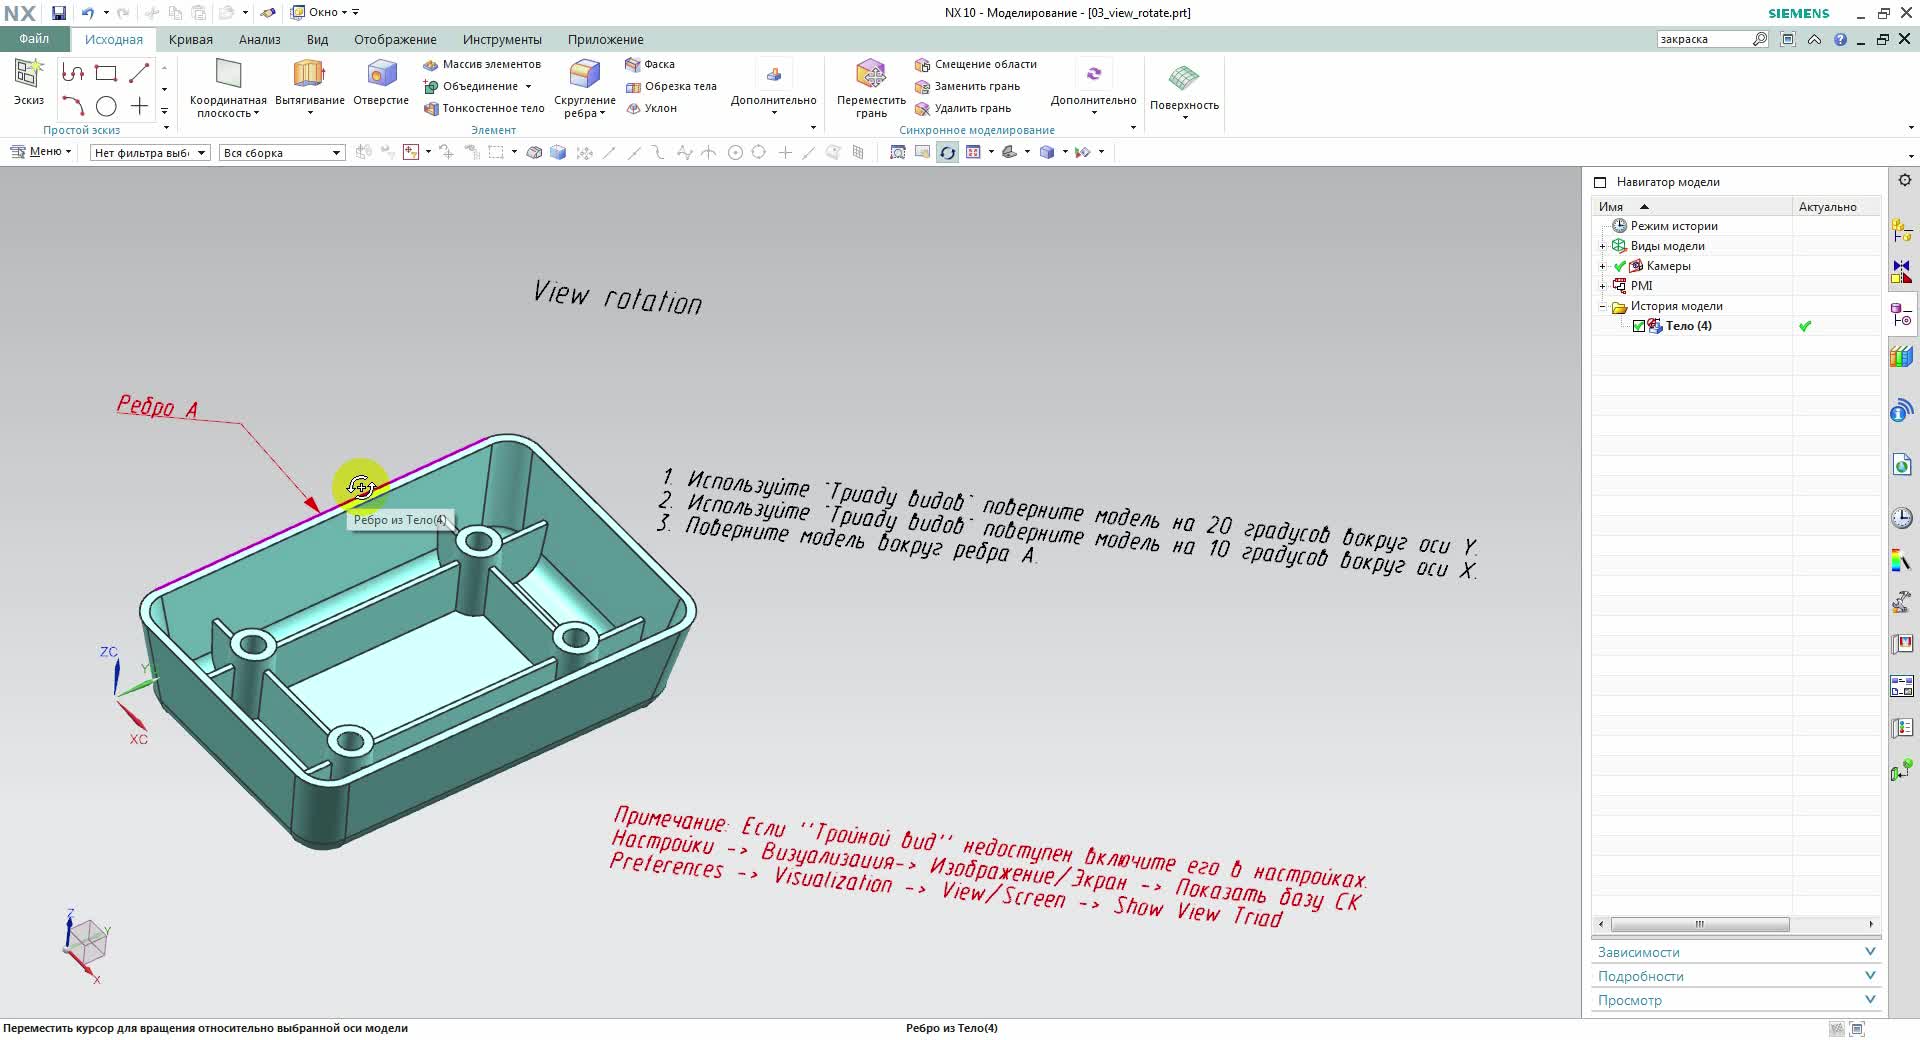The height and width of the screenshot is (1040, 1920).
Task: Switch to the Приложение ribbon tab
Action: (605, 40)
